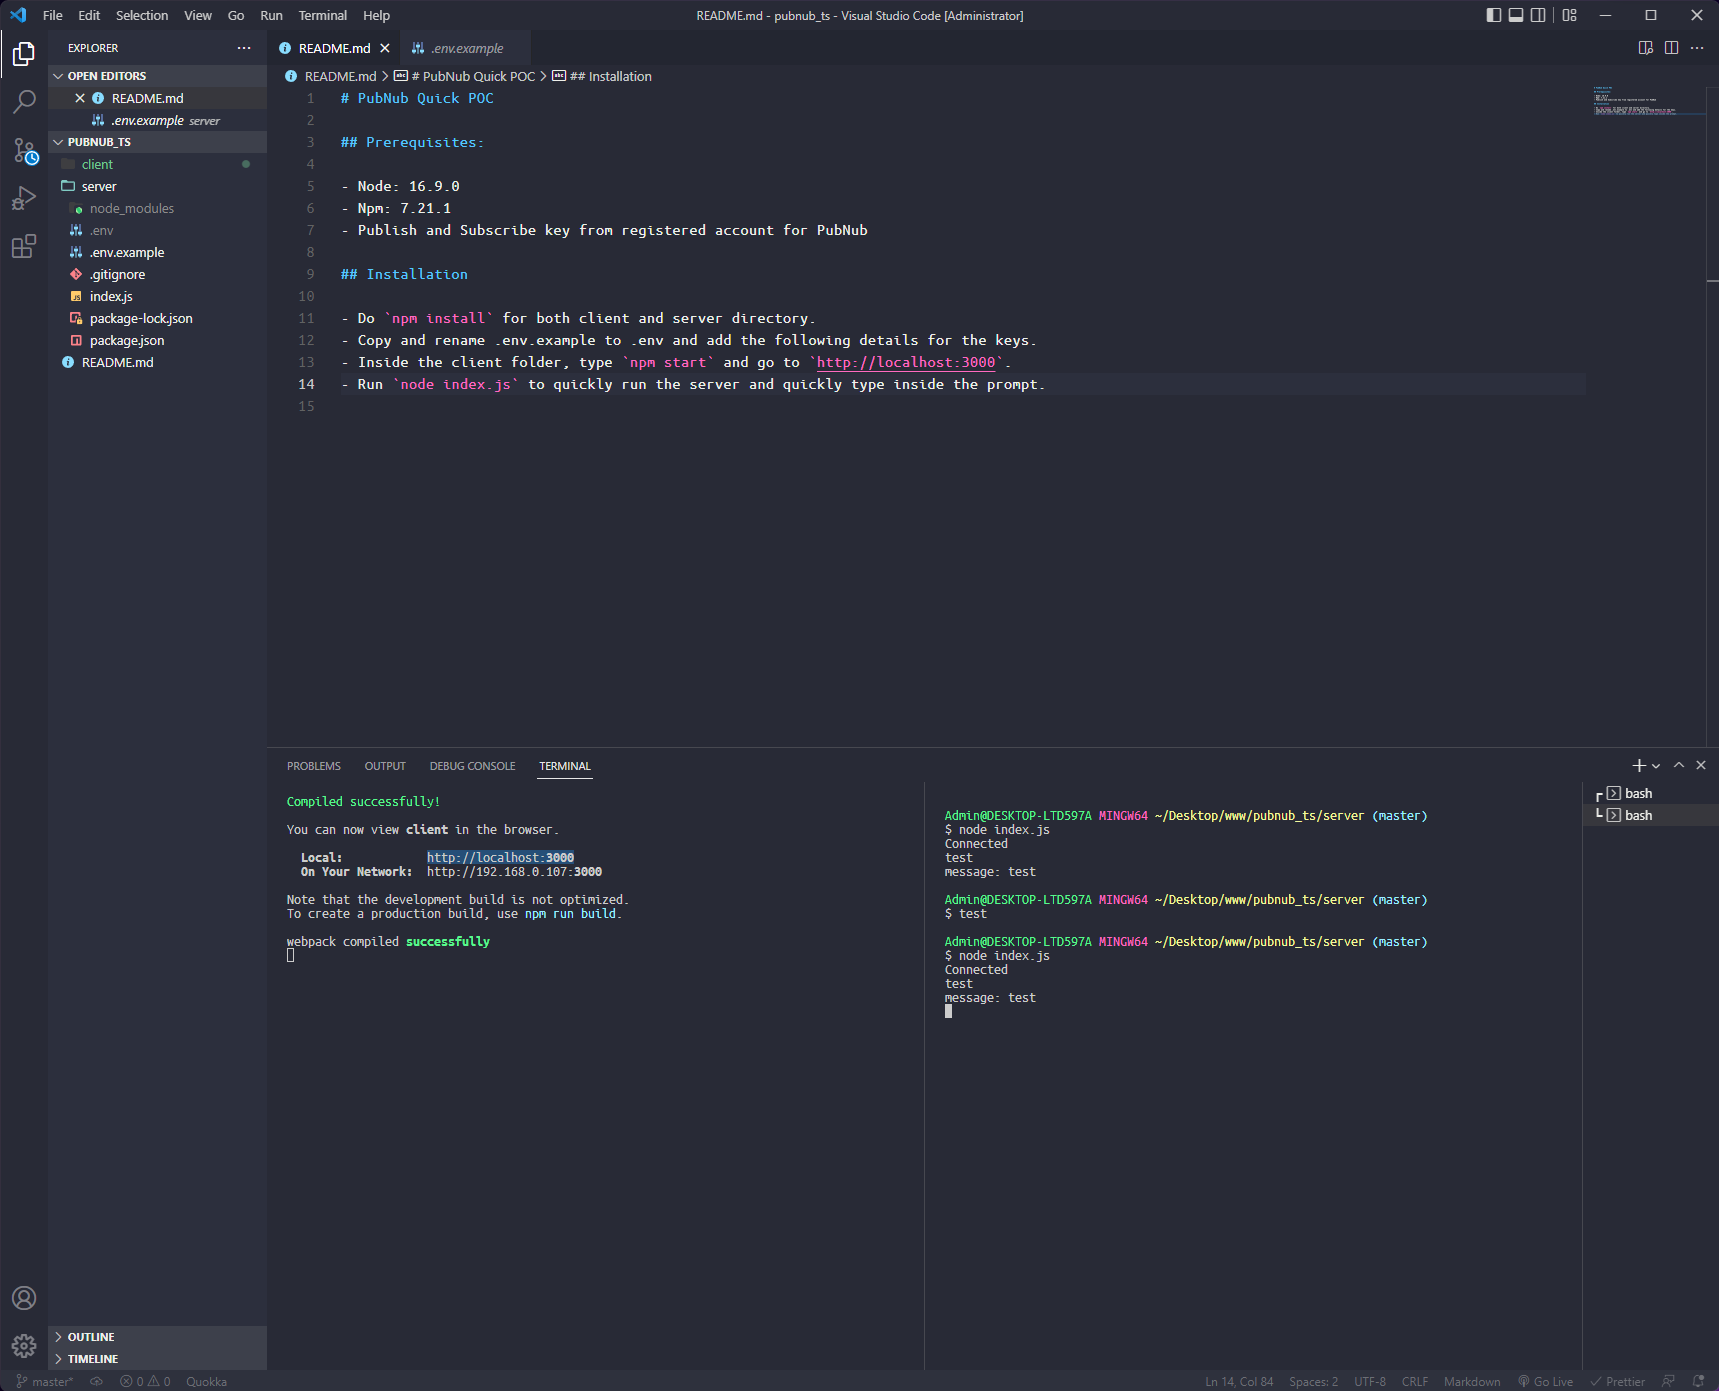Viewport: 1719px width, 1391px height.
Task: Open the Selection menu
Action: [142, 15]
